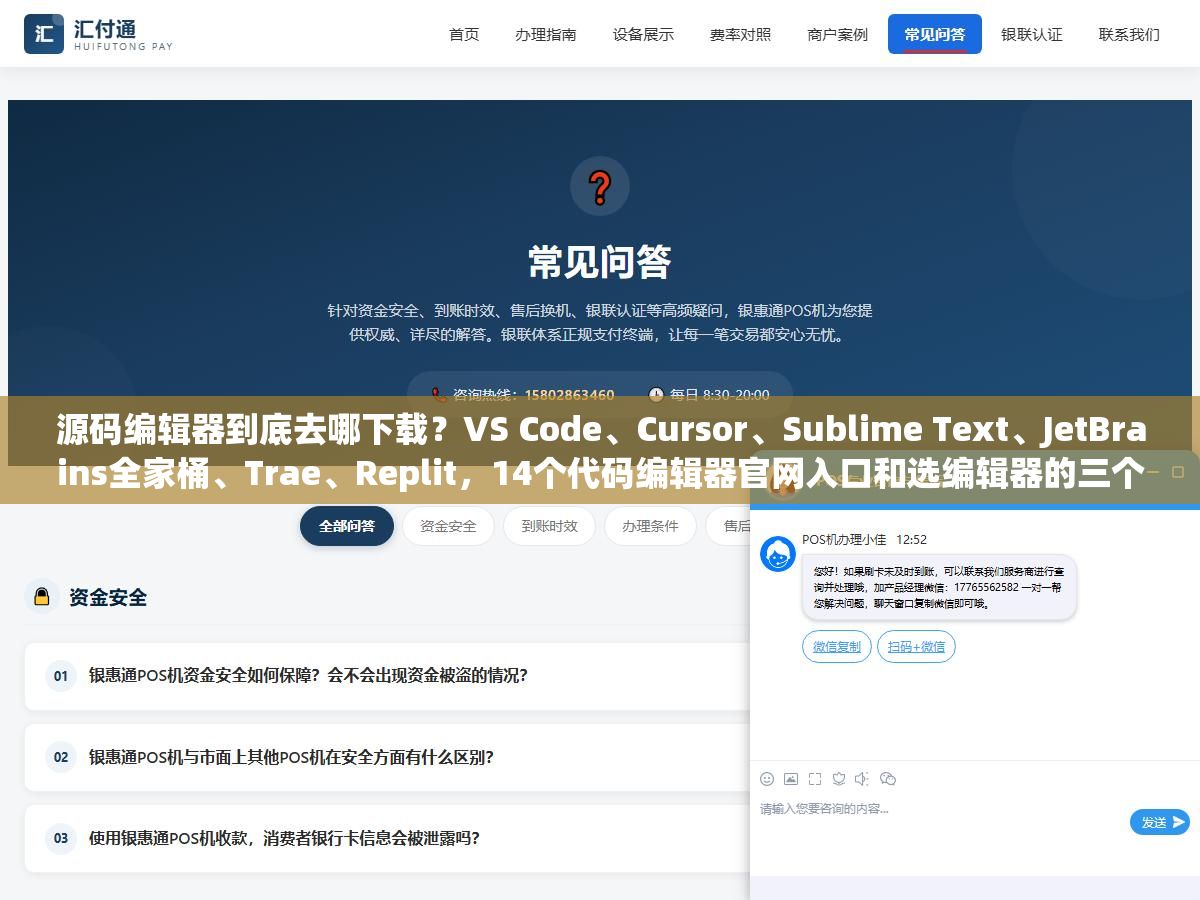The width and height of the screenshot is (1200, 900).
Task: Click the chat message bubble mentioning 17765562582
Action: click(939, 587)
